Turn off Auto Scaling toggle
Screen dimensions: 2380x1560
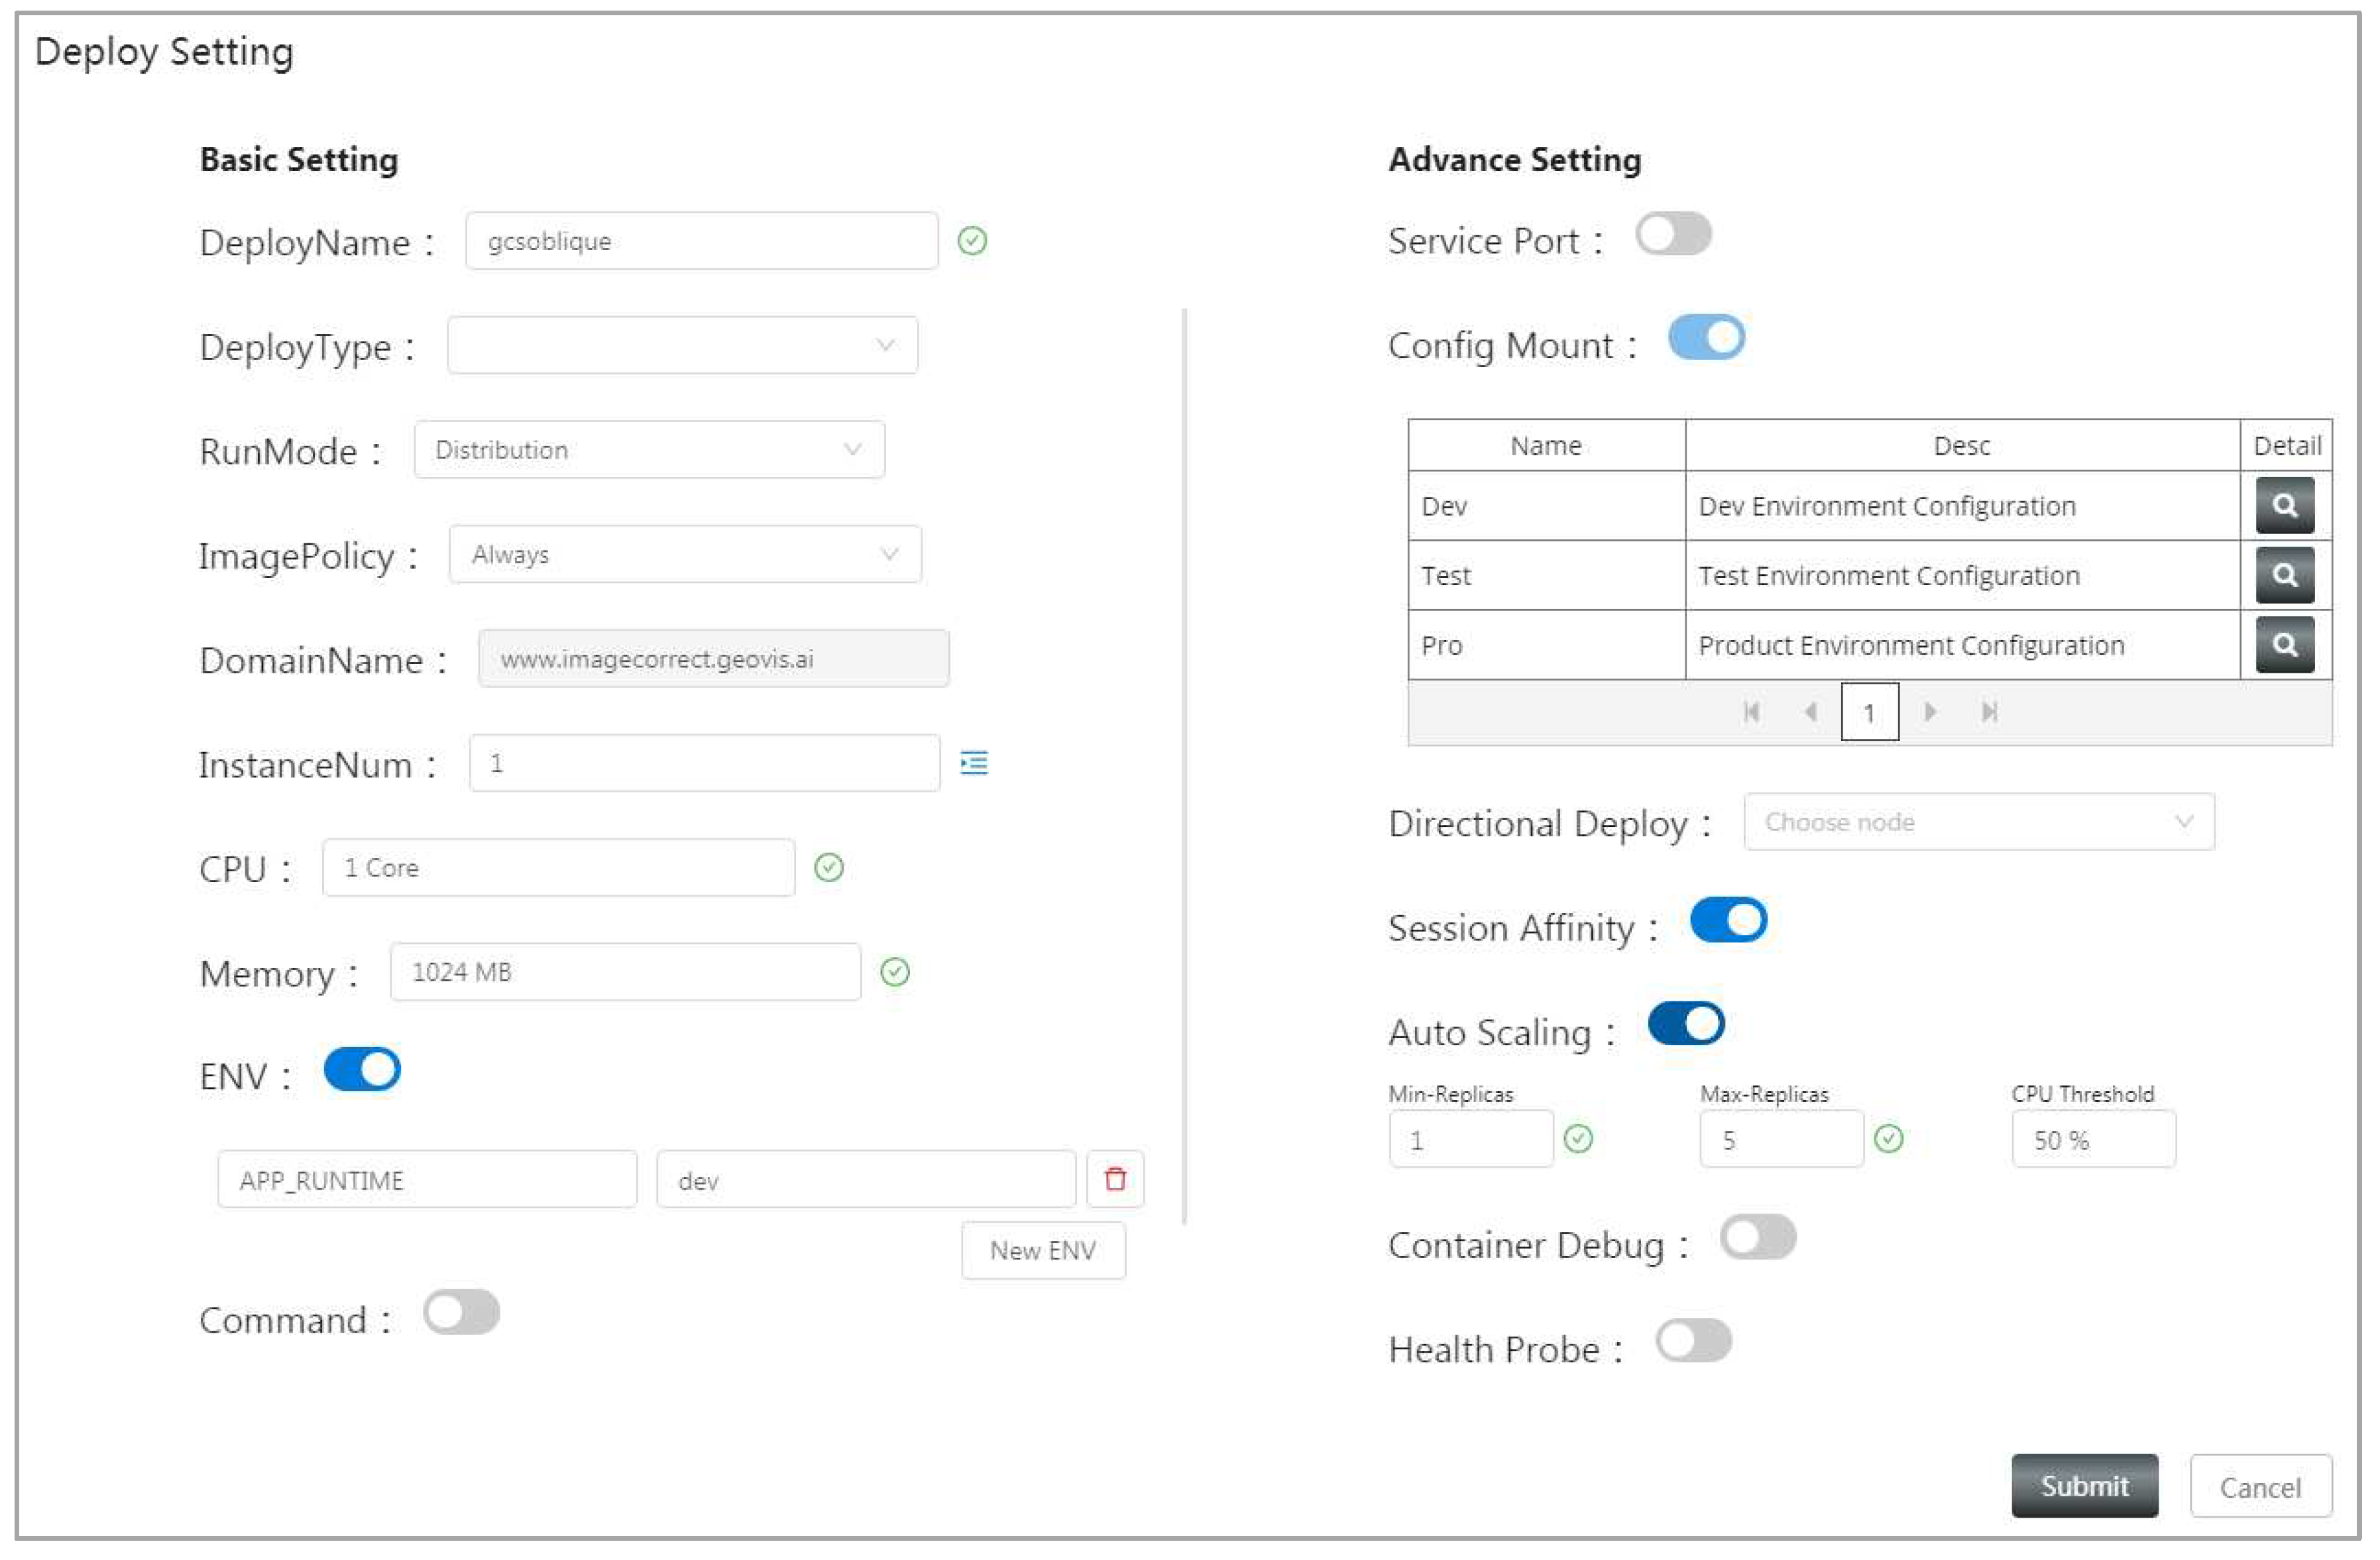pyautogui.click(x=1686, y=1024)
